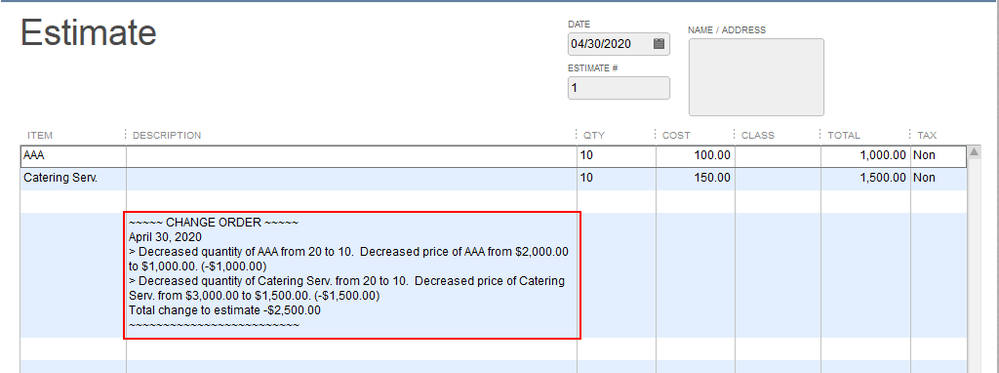Click the Estimate title
Screen dimensions: 999x373
89,32
